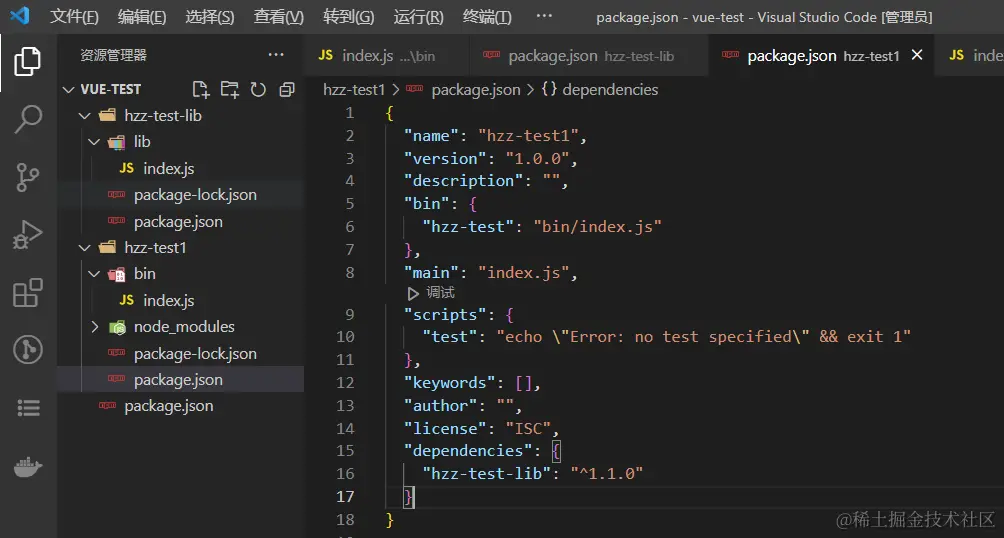
Task: Create a new file in VUE-TEST
Action: pos(201,90)
